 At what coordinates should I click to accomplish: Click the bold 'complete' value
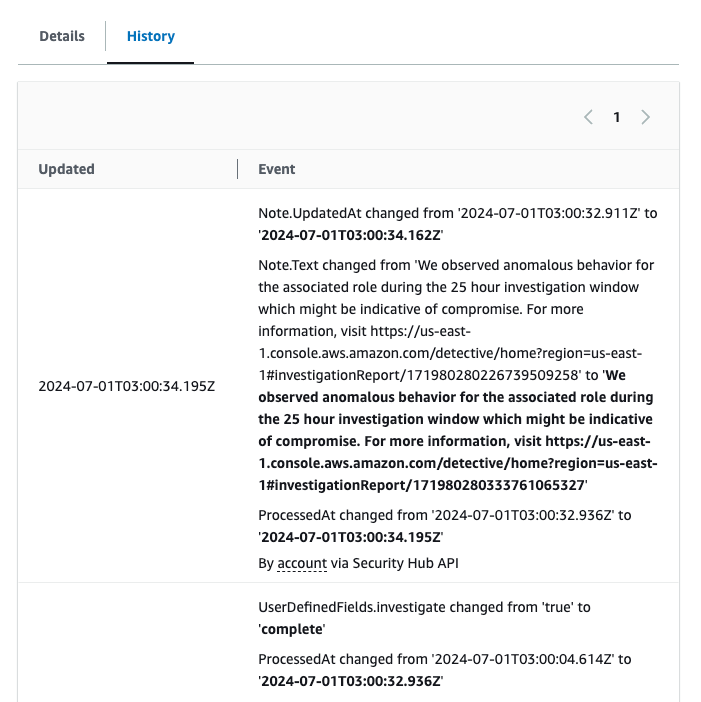[293, 629]
